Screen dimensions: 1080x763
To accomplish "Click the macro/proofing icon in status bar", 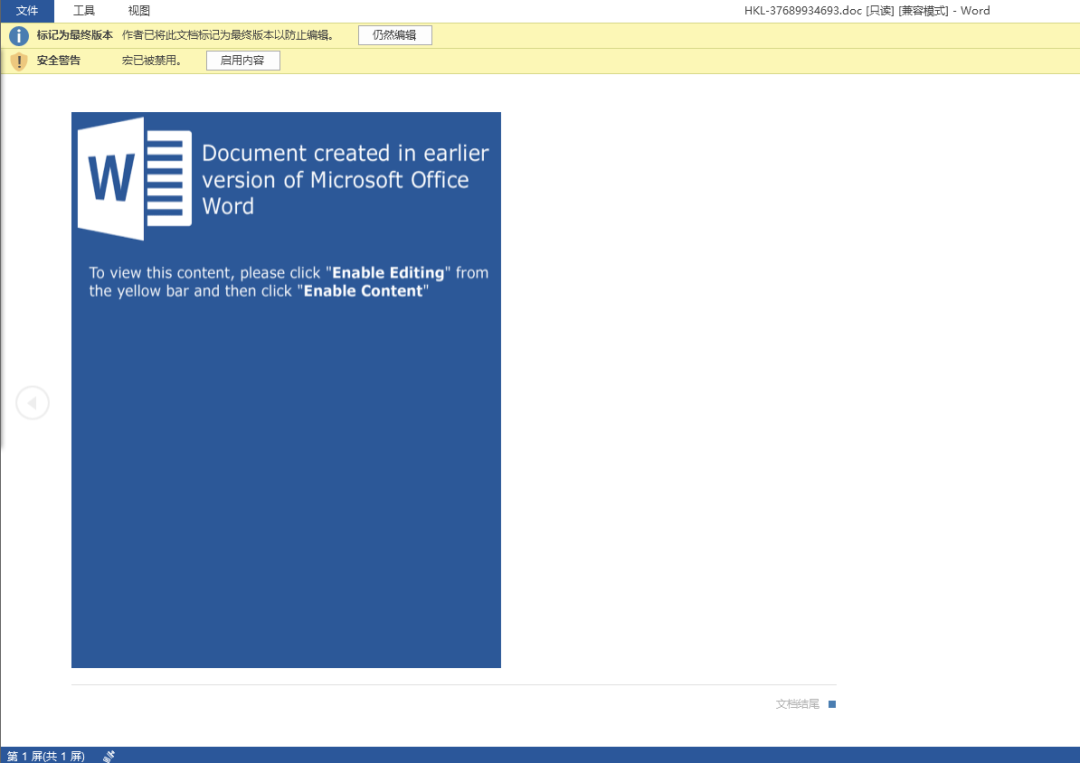I will pos(109,756).
